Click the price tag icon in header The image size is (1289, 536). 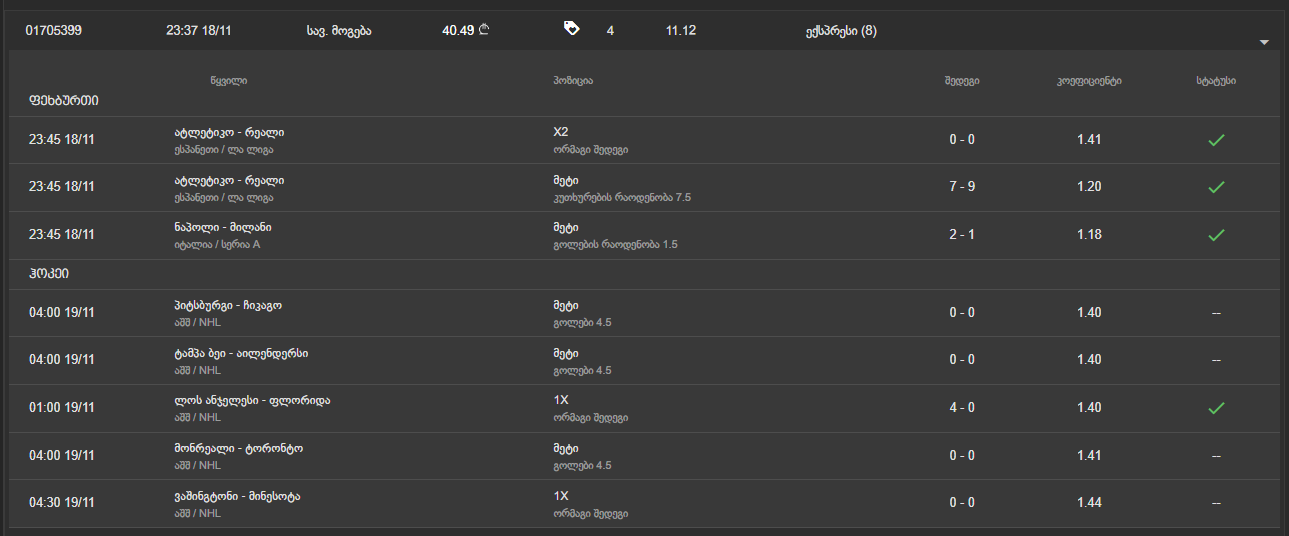click(571, 29)
